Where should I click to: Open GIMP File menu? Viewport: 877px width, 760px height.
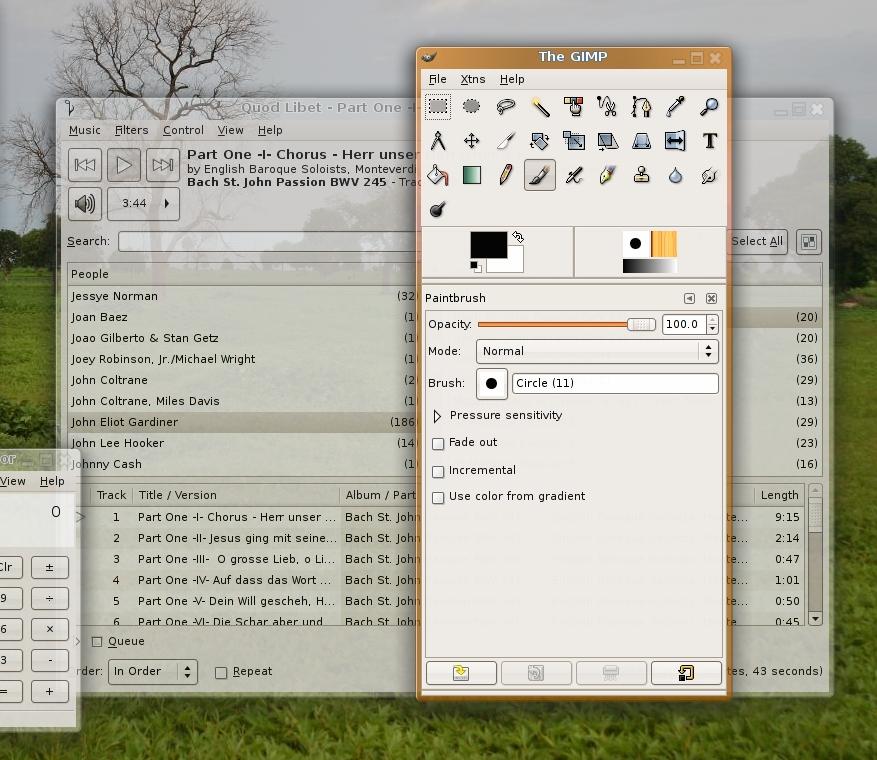click(437, 79)
